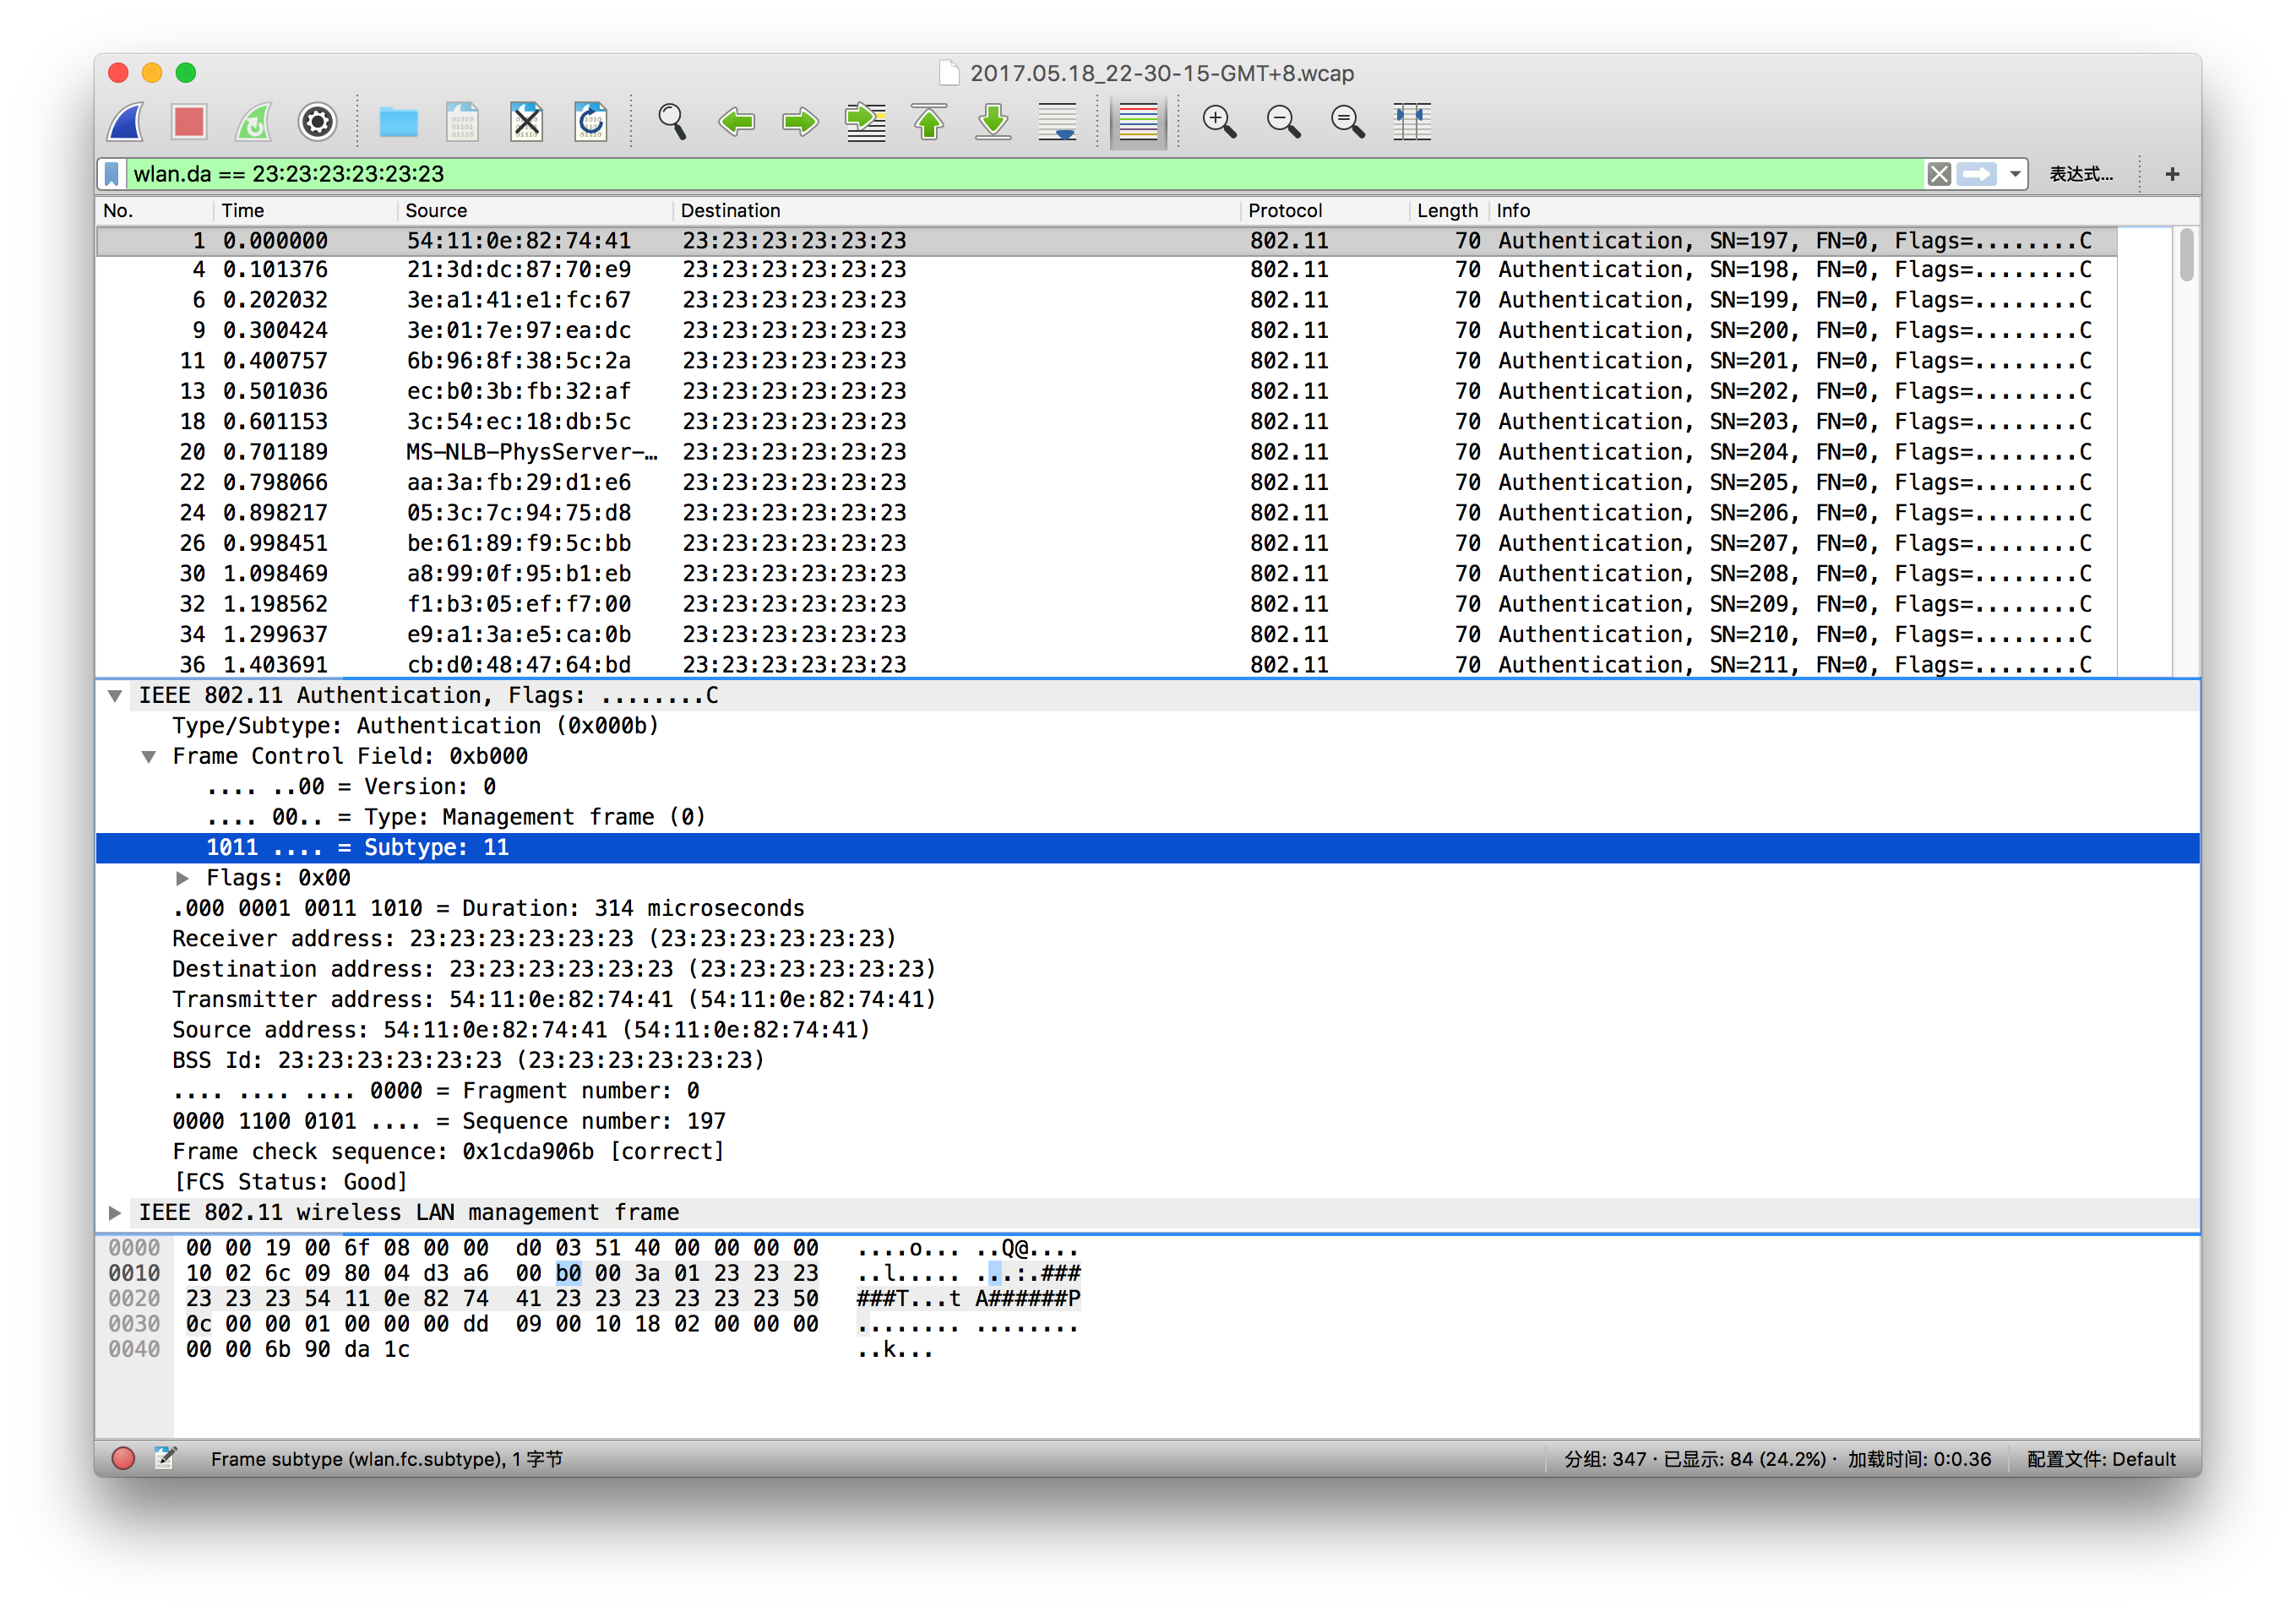This screenshot has height=1612, width=2296.
Task: Open recent filters dropdown arrow
Action: pyautogui.click(x=2015, y=174)
